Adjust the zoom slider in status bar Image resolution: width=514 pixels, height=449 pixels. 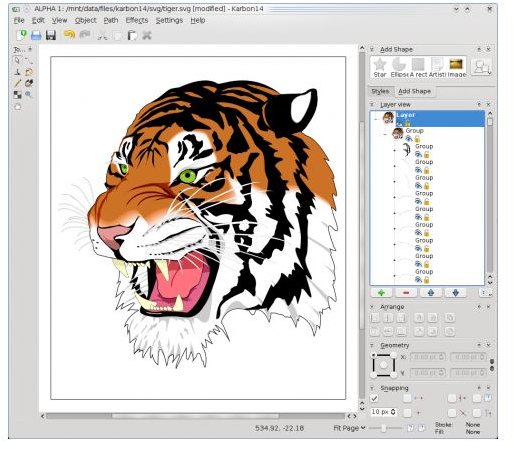point(384,428)
